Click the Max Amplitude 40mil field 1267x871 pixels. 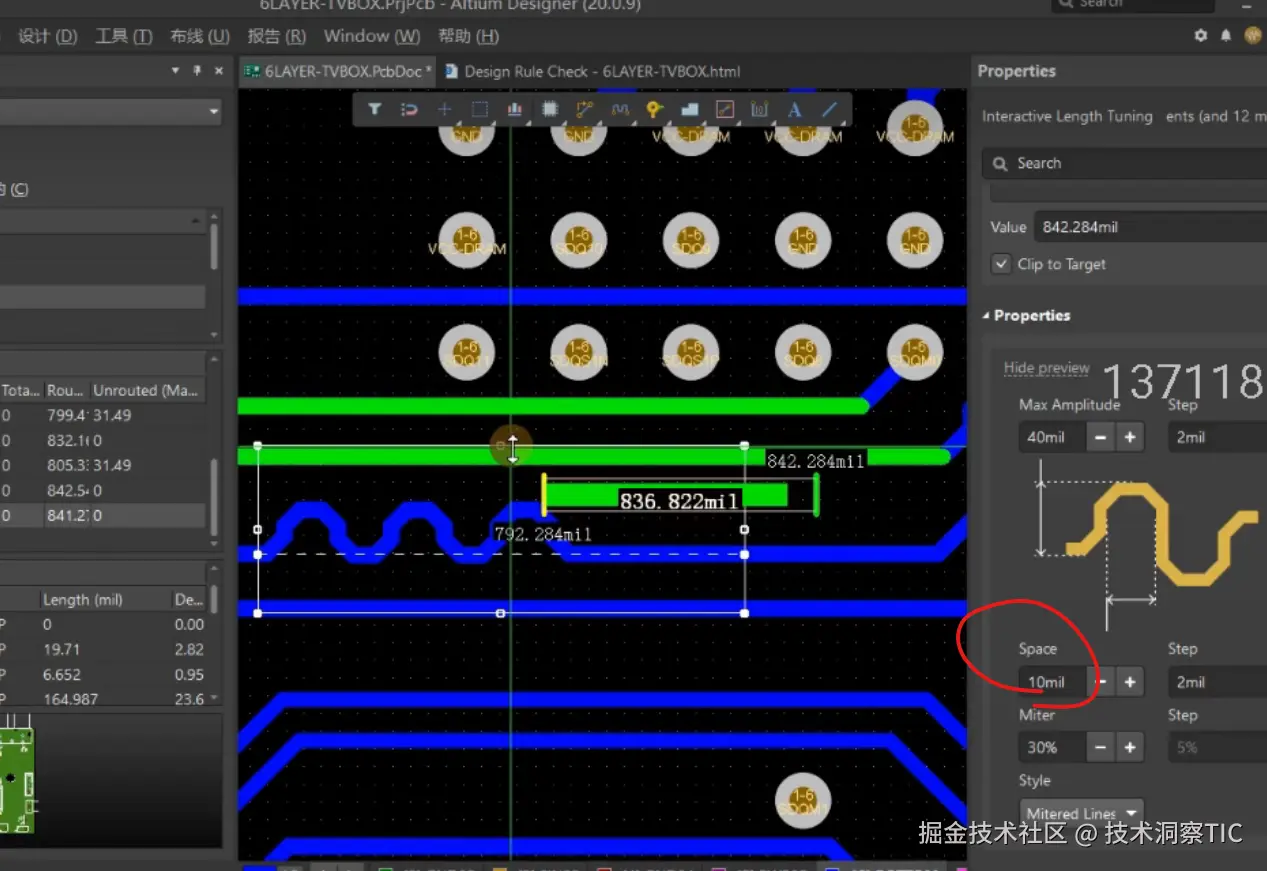pyautogui.click(x=1053, y=437)
